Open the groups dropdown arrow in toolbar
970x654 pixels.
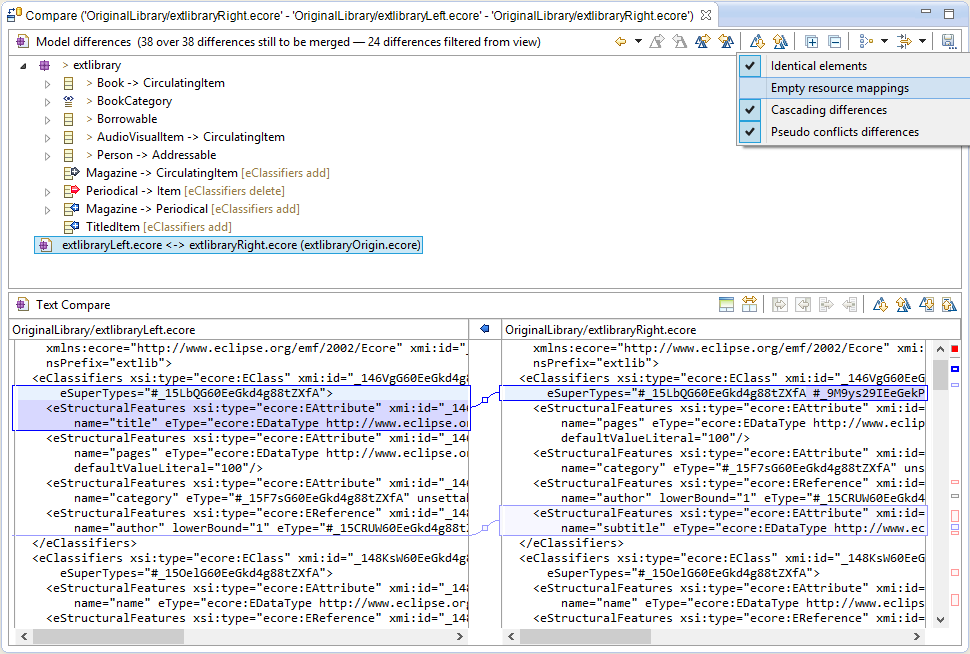pos(885,42)
